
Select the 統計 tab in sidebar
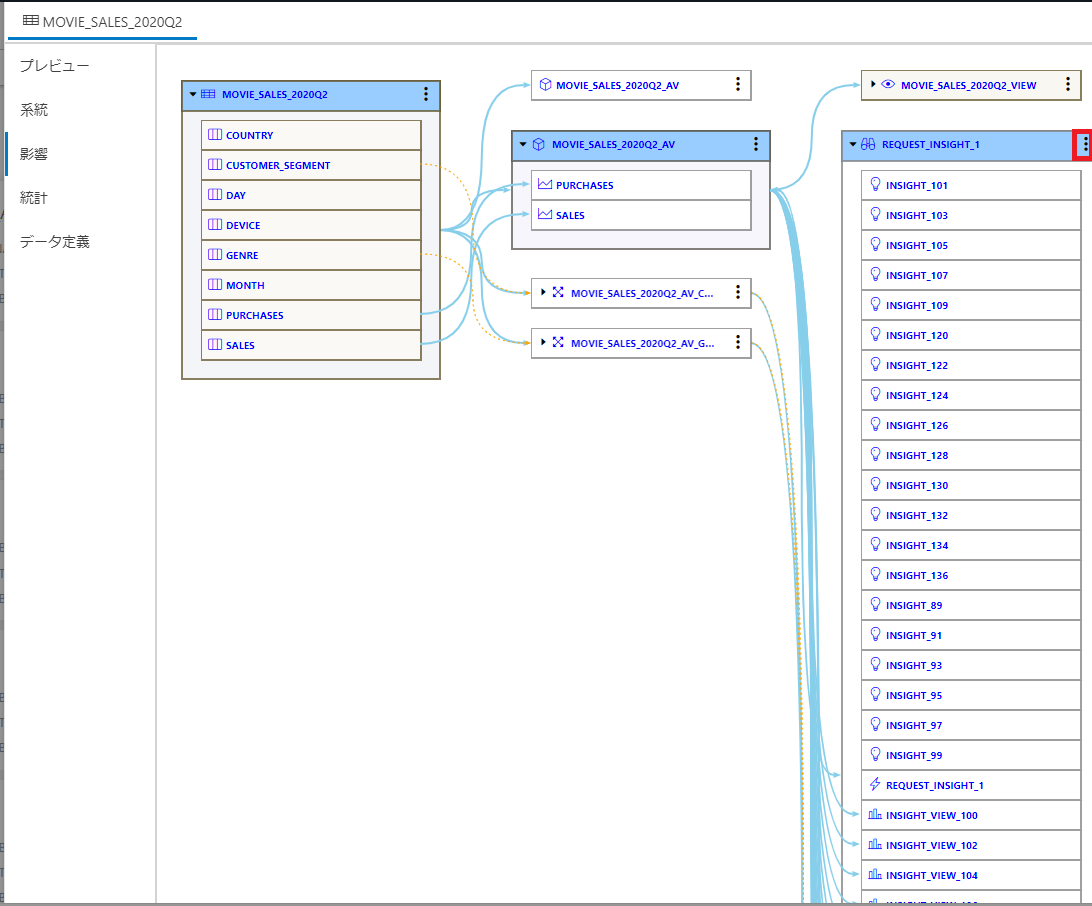click(x=34, y=198)
